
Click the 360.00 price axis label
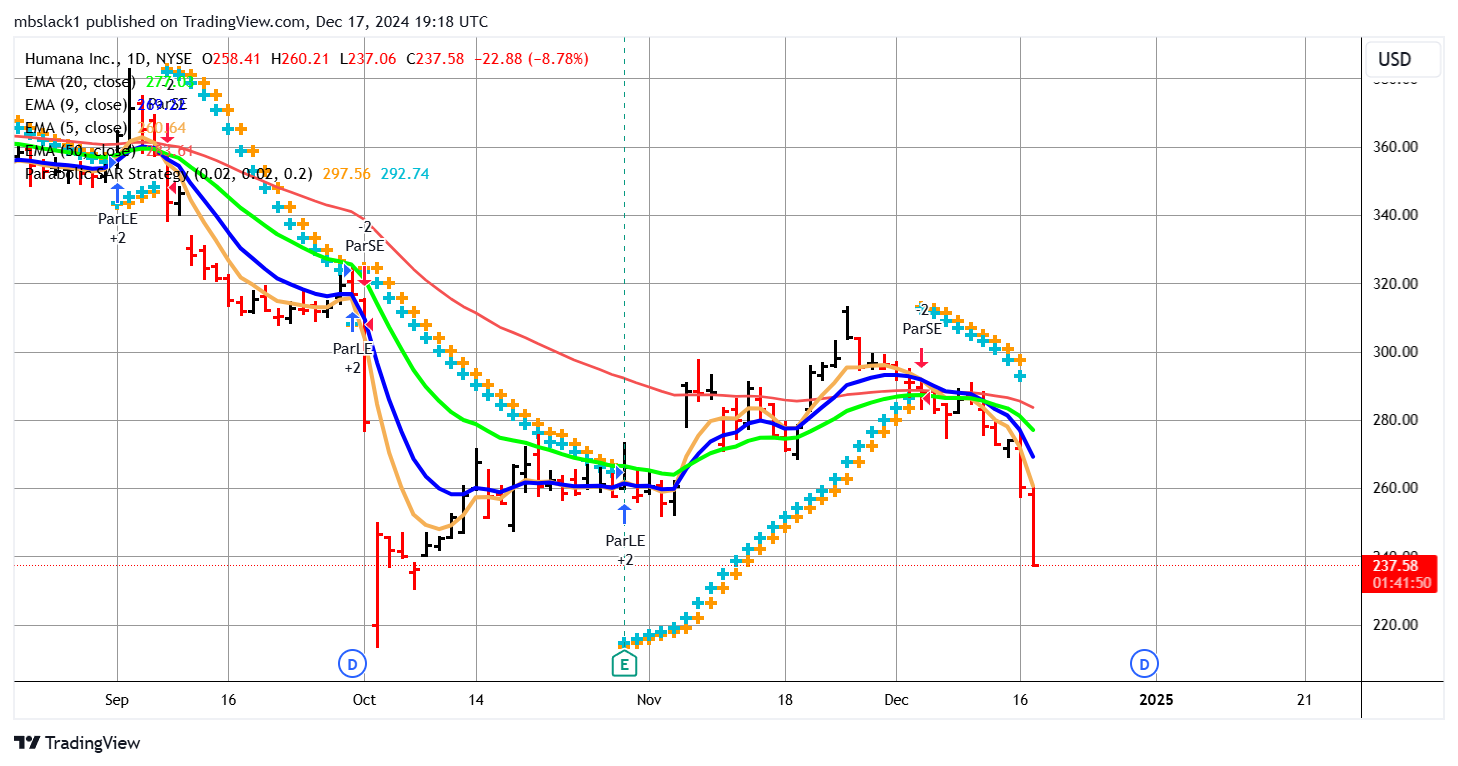tap(1395, 147)
